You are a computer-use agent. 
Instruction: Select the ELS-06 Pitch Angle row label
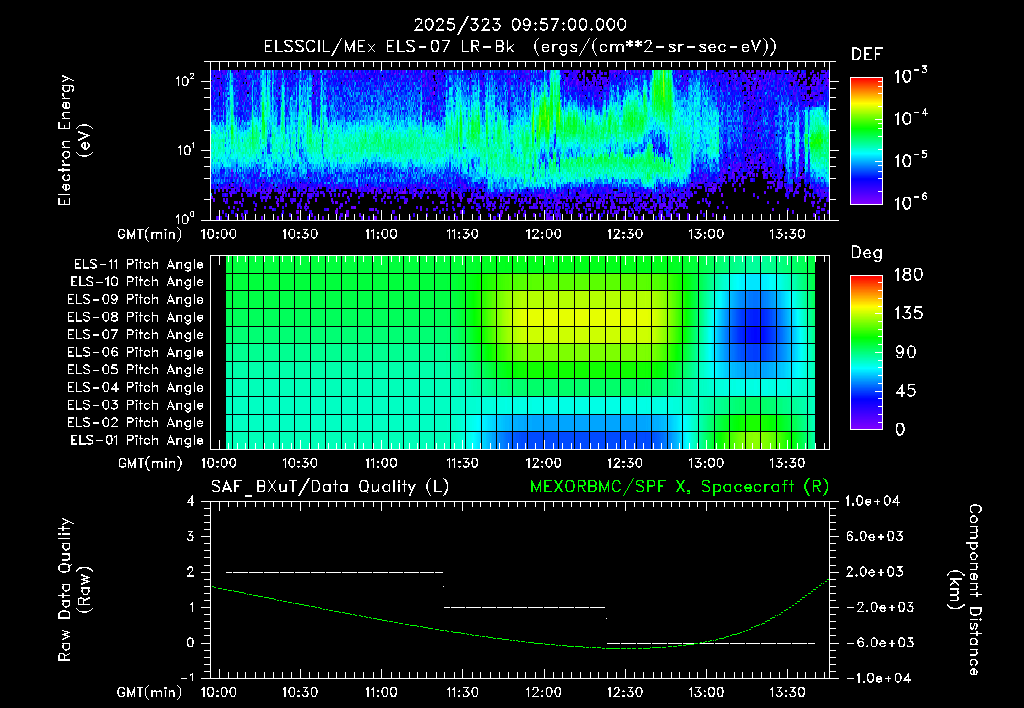click(136, 352)
